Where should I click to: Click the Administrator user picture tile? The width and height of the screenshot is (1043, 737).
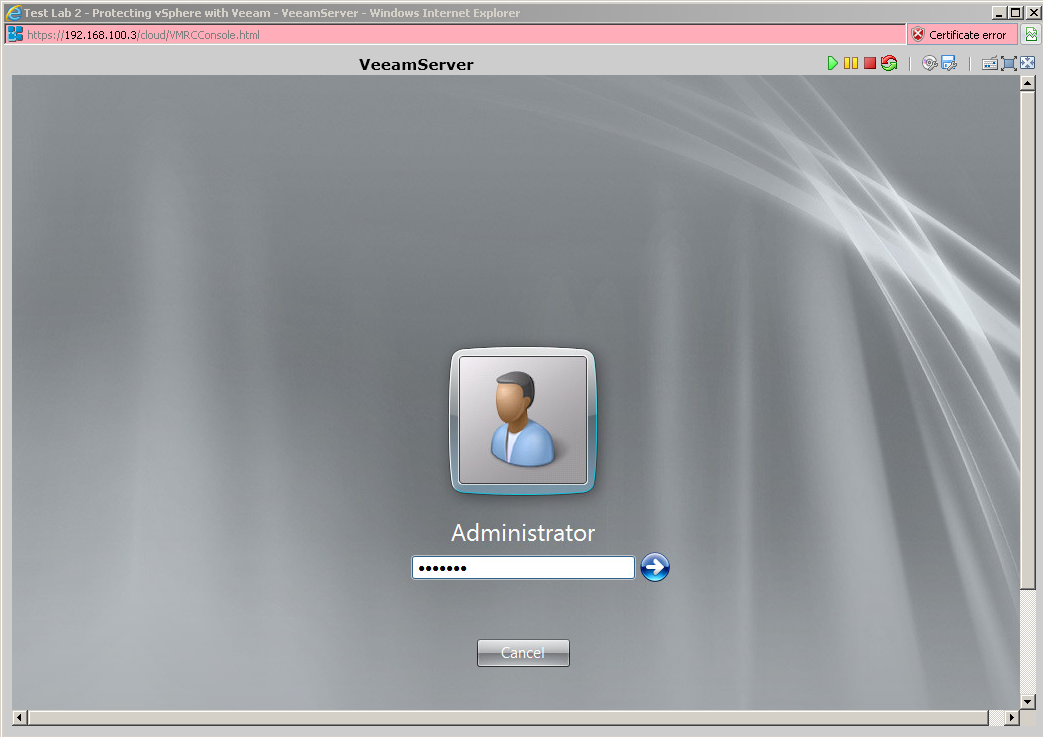point(523,420)
